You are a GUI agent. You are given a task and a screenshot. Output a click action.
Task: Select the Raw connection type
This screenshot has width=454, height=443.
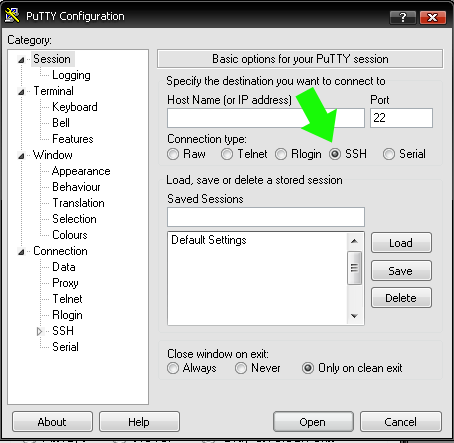pyautogui.click(x=173, y=154)
